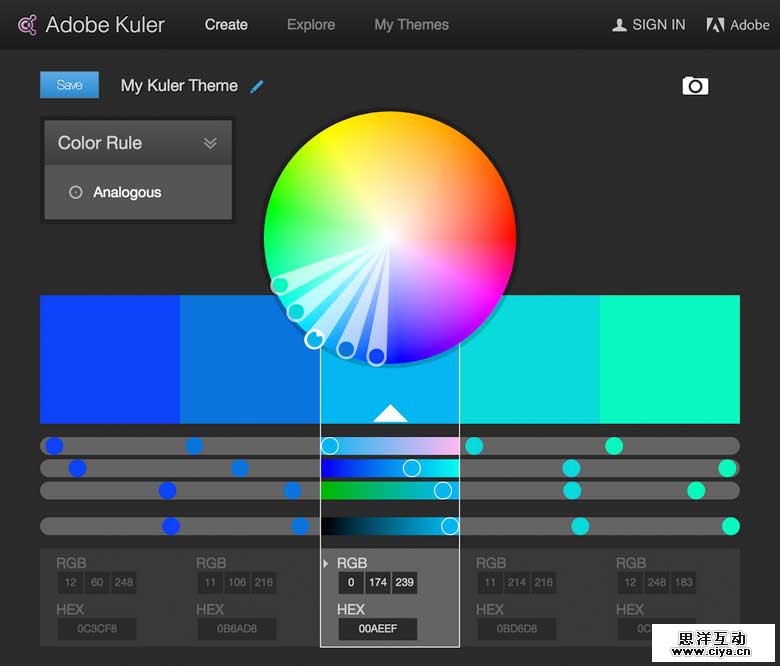Select the base color handle on wheel
780x667 pixels.
(x=314, y=339)
